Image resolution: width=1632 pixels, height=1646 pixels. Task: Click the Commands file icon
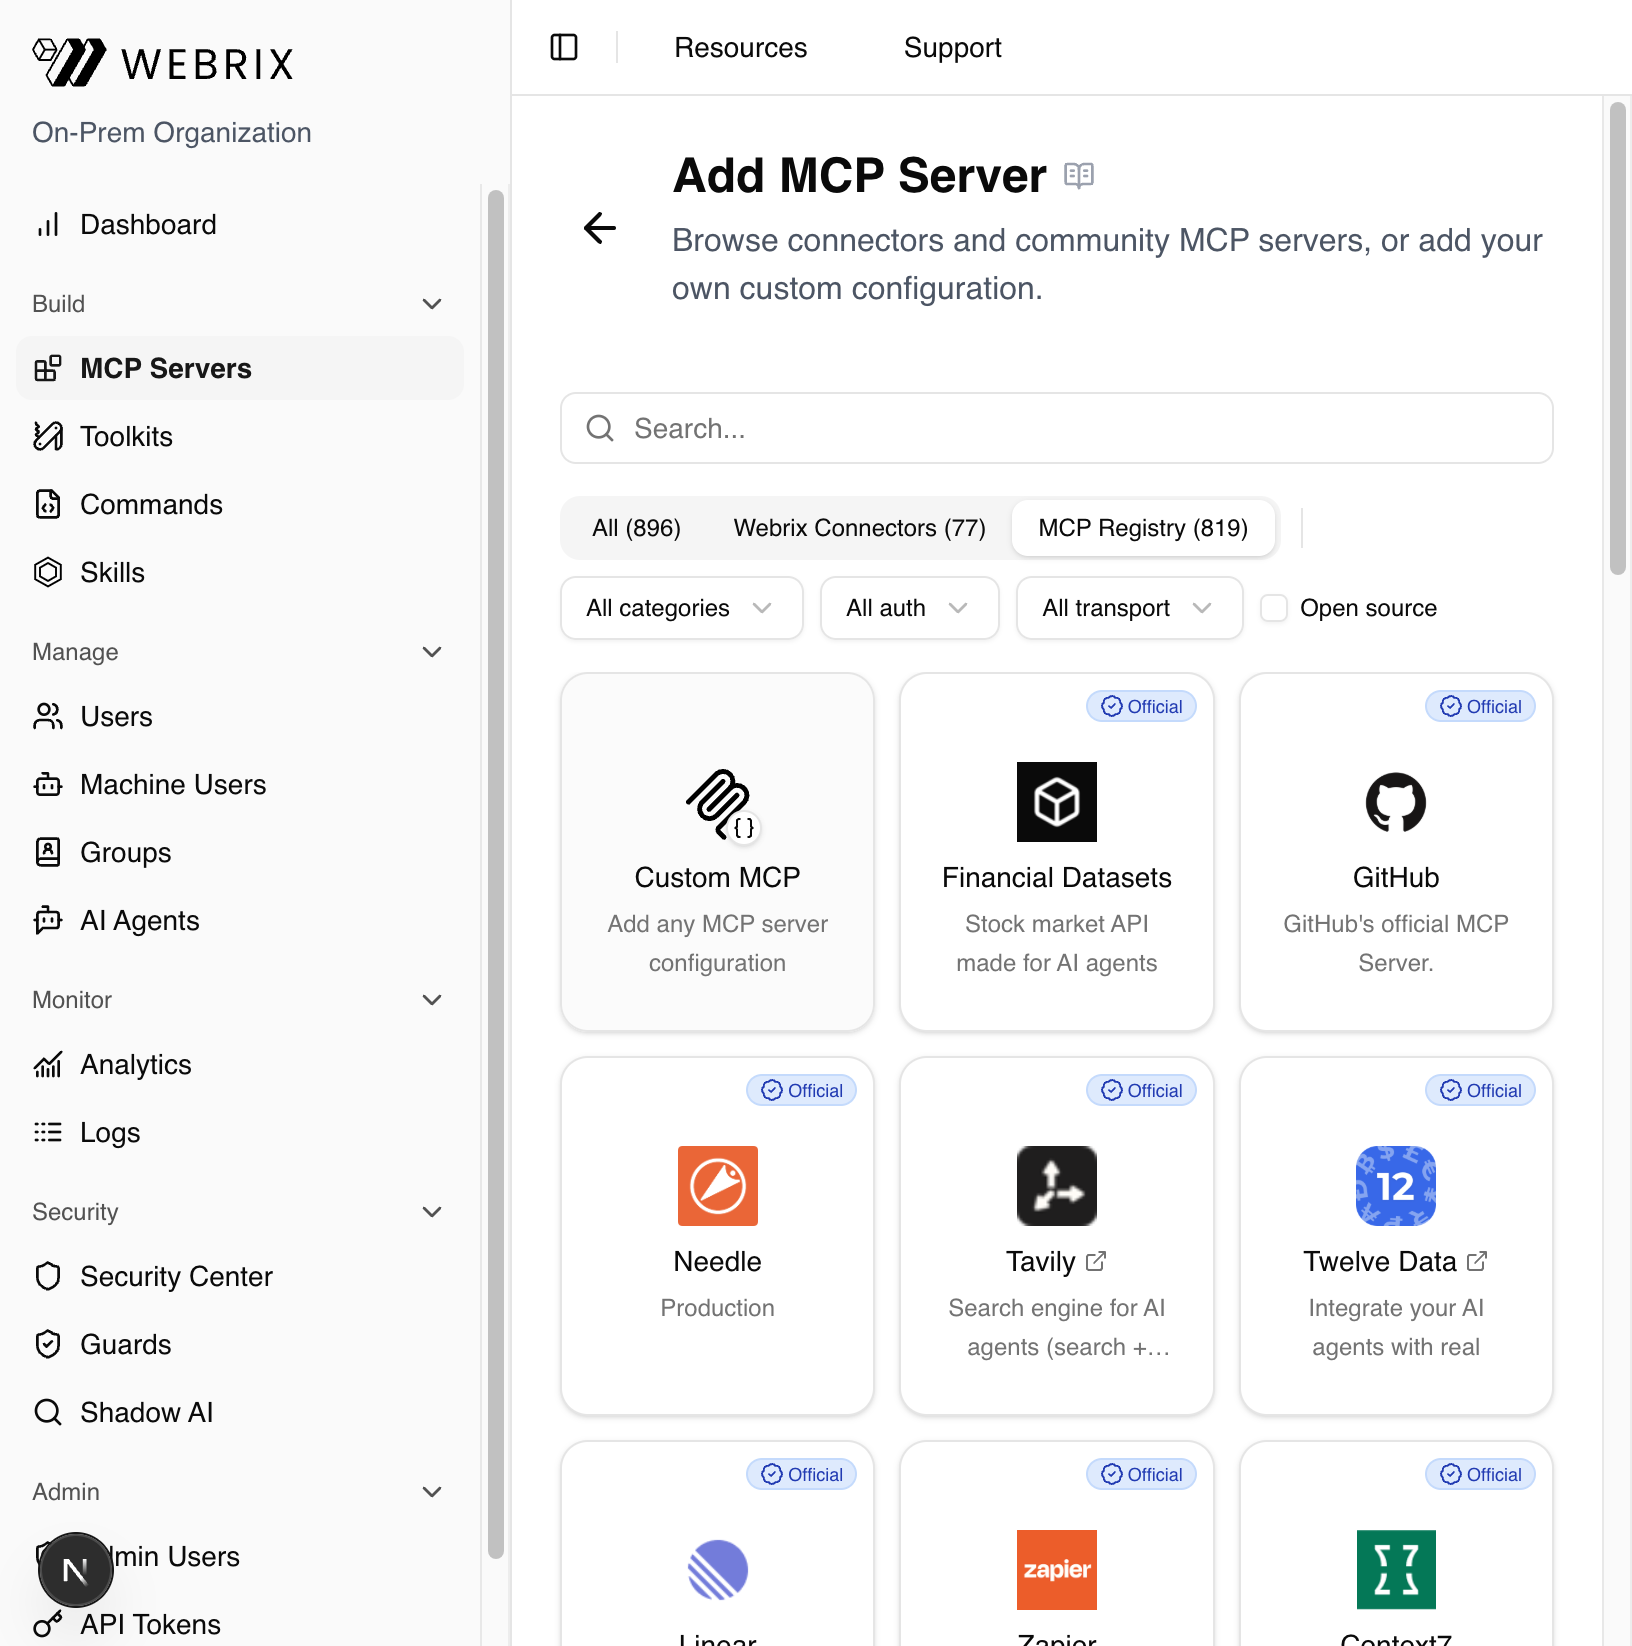[48, 504]
